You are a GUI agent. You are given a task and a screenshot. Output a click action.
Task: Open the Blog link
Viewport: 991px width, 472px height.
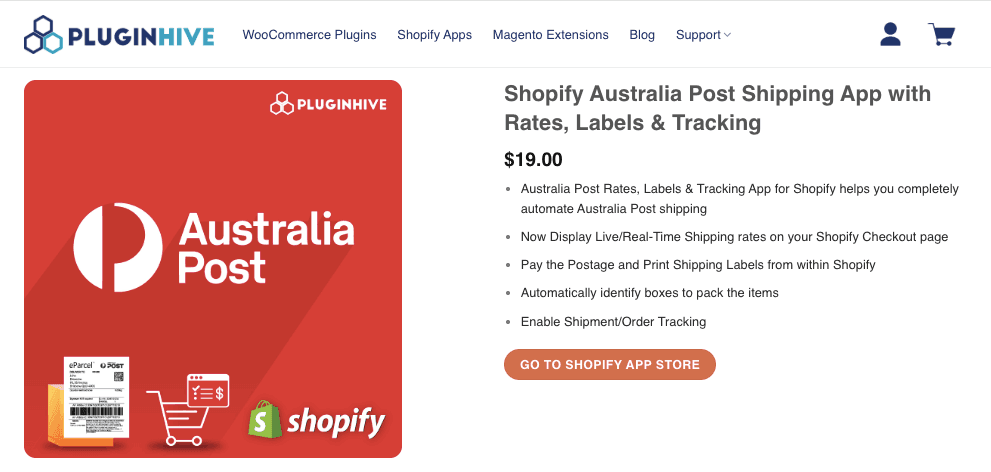642,35
